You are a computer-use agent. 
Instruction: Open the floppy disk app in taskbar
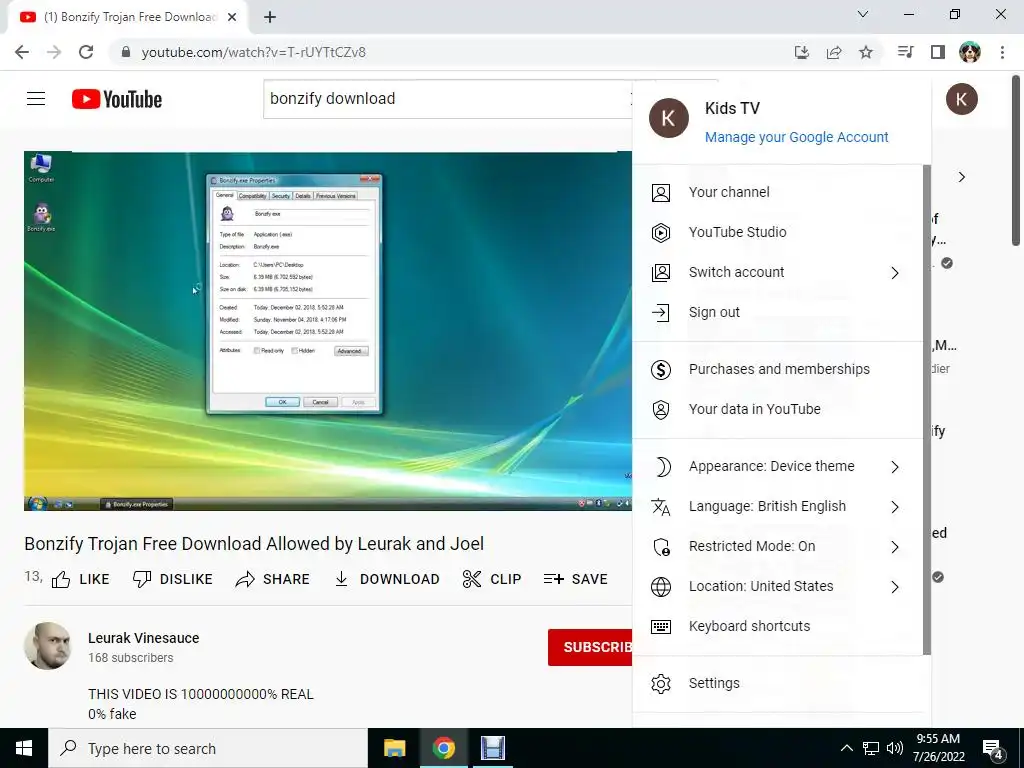click(492, 748)
